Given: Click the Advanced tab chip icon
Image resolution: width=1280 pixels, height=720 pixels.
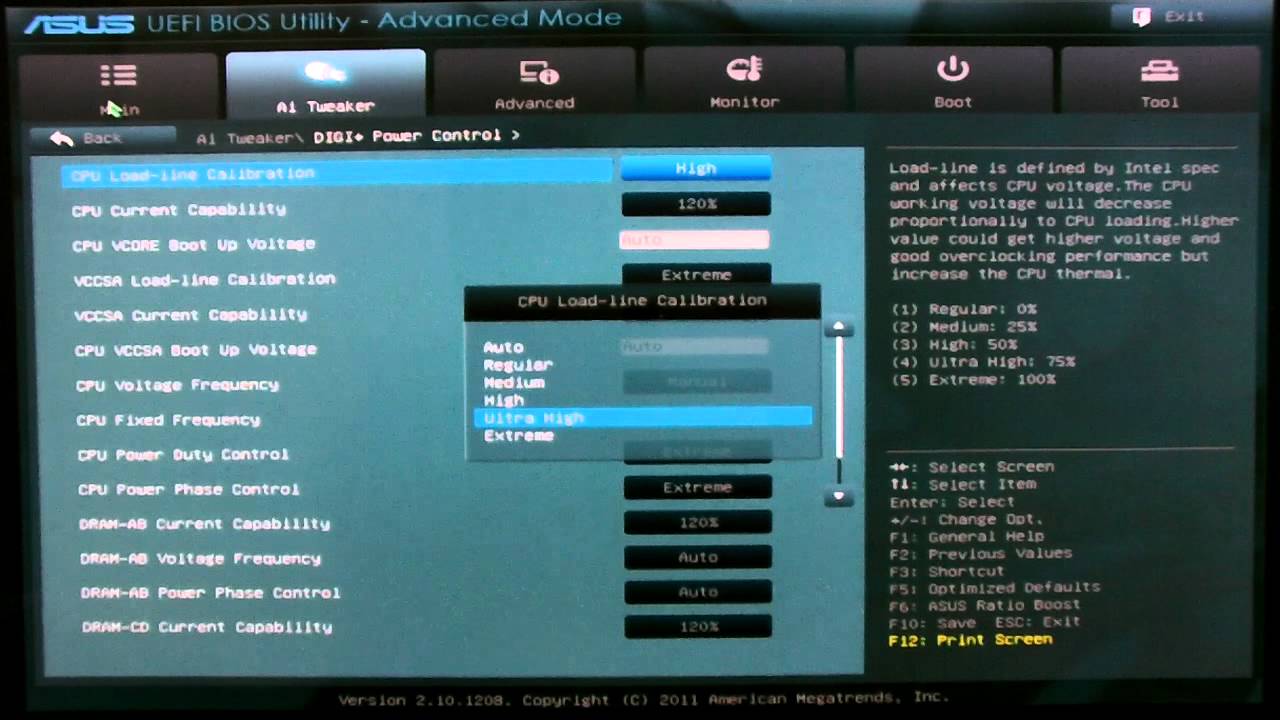Looking at the screenshot, I should [x=539, y=72].
